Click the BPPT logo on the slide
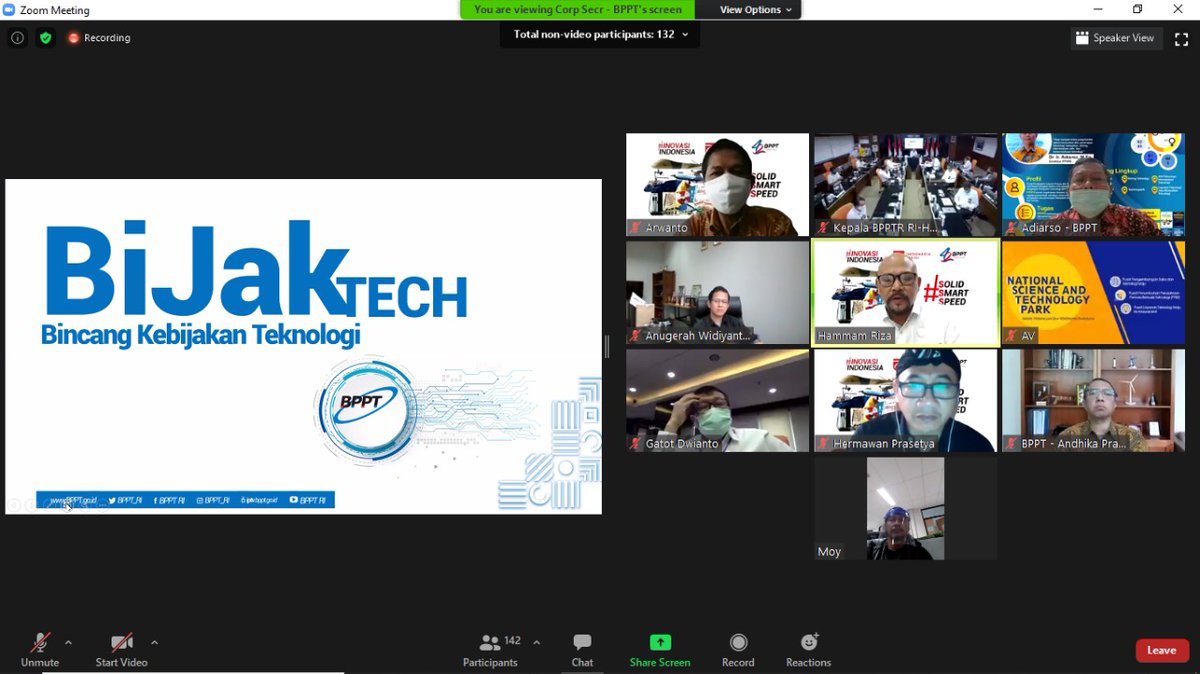This screenshot has height=674, width=1200. (x=366, y=408)
